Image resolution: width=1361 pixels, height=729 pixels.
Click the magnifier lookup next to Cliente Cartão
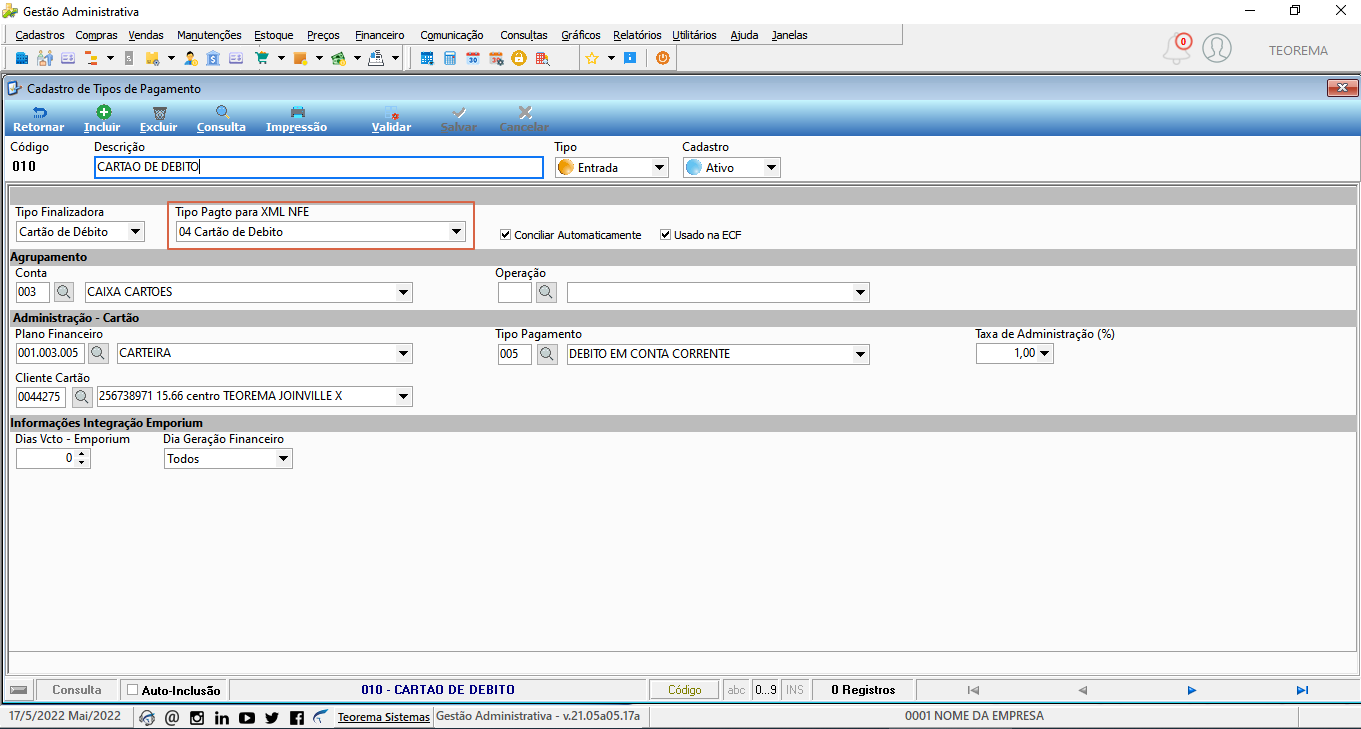[82, 396]
